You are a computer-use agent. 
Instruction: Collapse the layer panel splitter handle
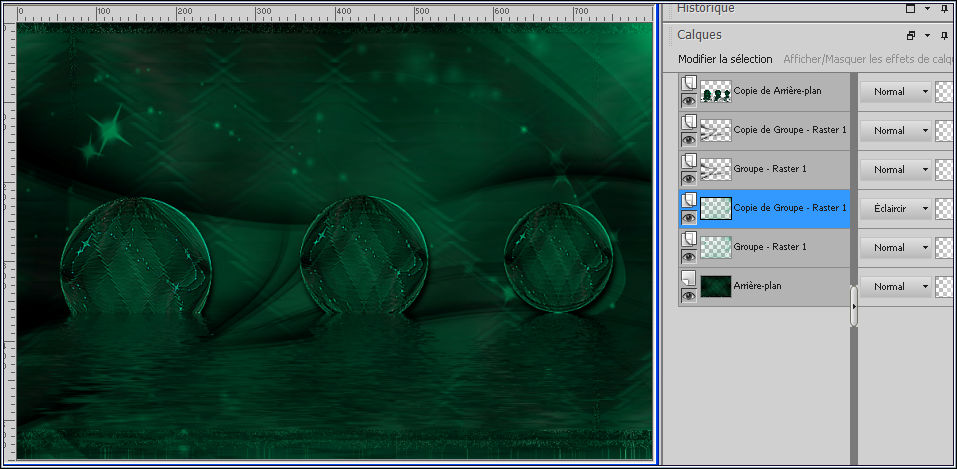(x=854, y=306)
